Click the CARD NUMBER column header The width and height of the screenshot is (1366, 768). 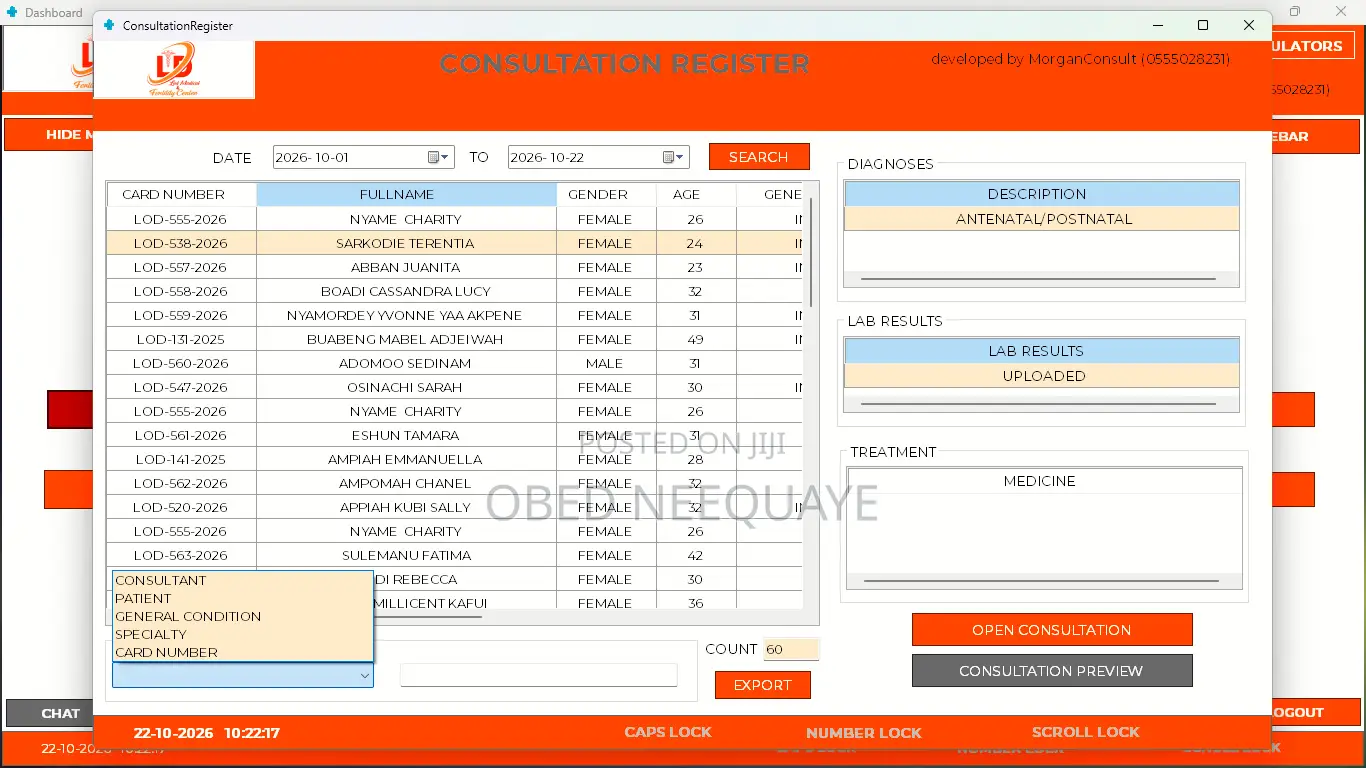[181, 195]
